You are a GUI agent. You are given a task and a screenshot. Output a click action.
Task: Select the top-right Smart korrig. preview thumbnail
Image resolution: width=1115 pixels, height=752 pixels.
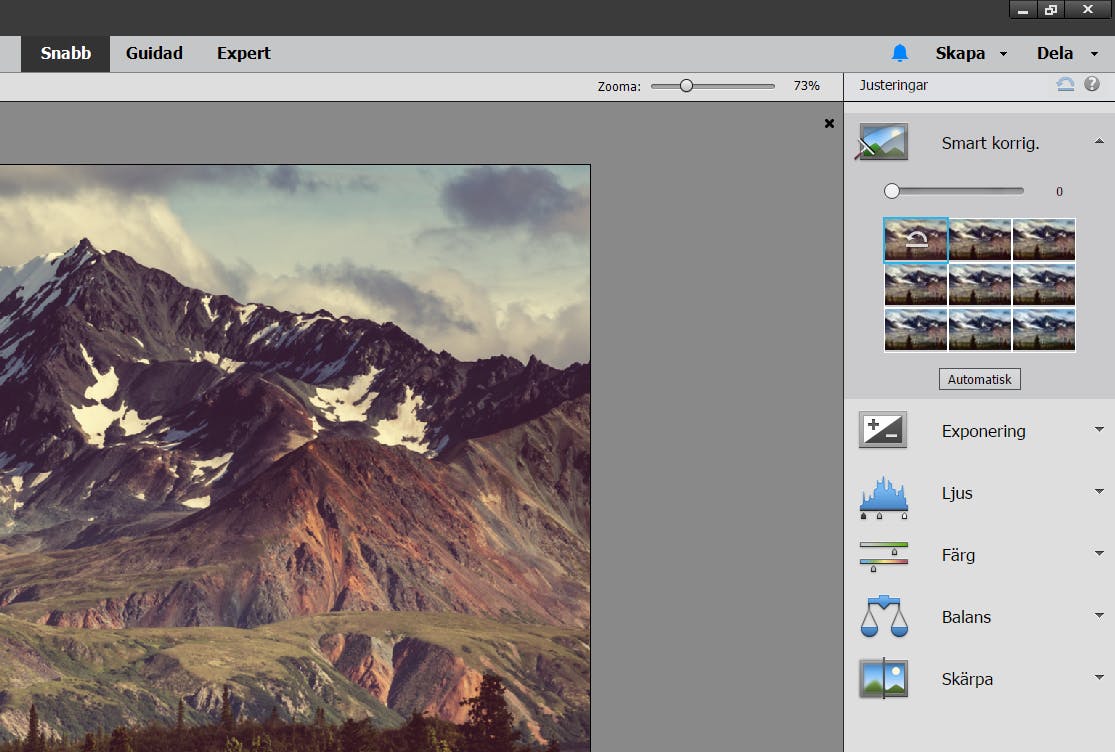click(1044, 240)
